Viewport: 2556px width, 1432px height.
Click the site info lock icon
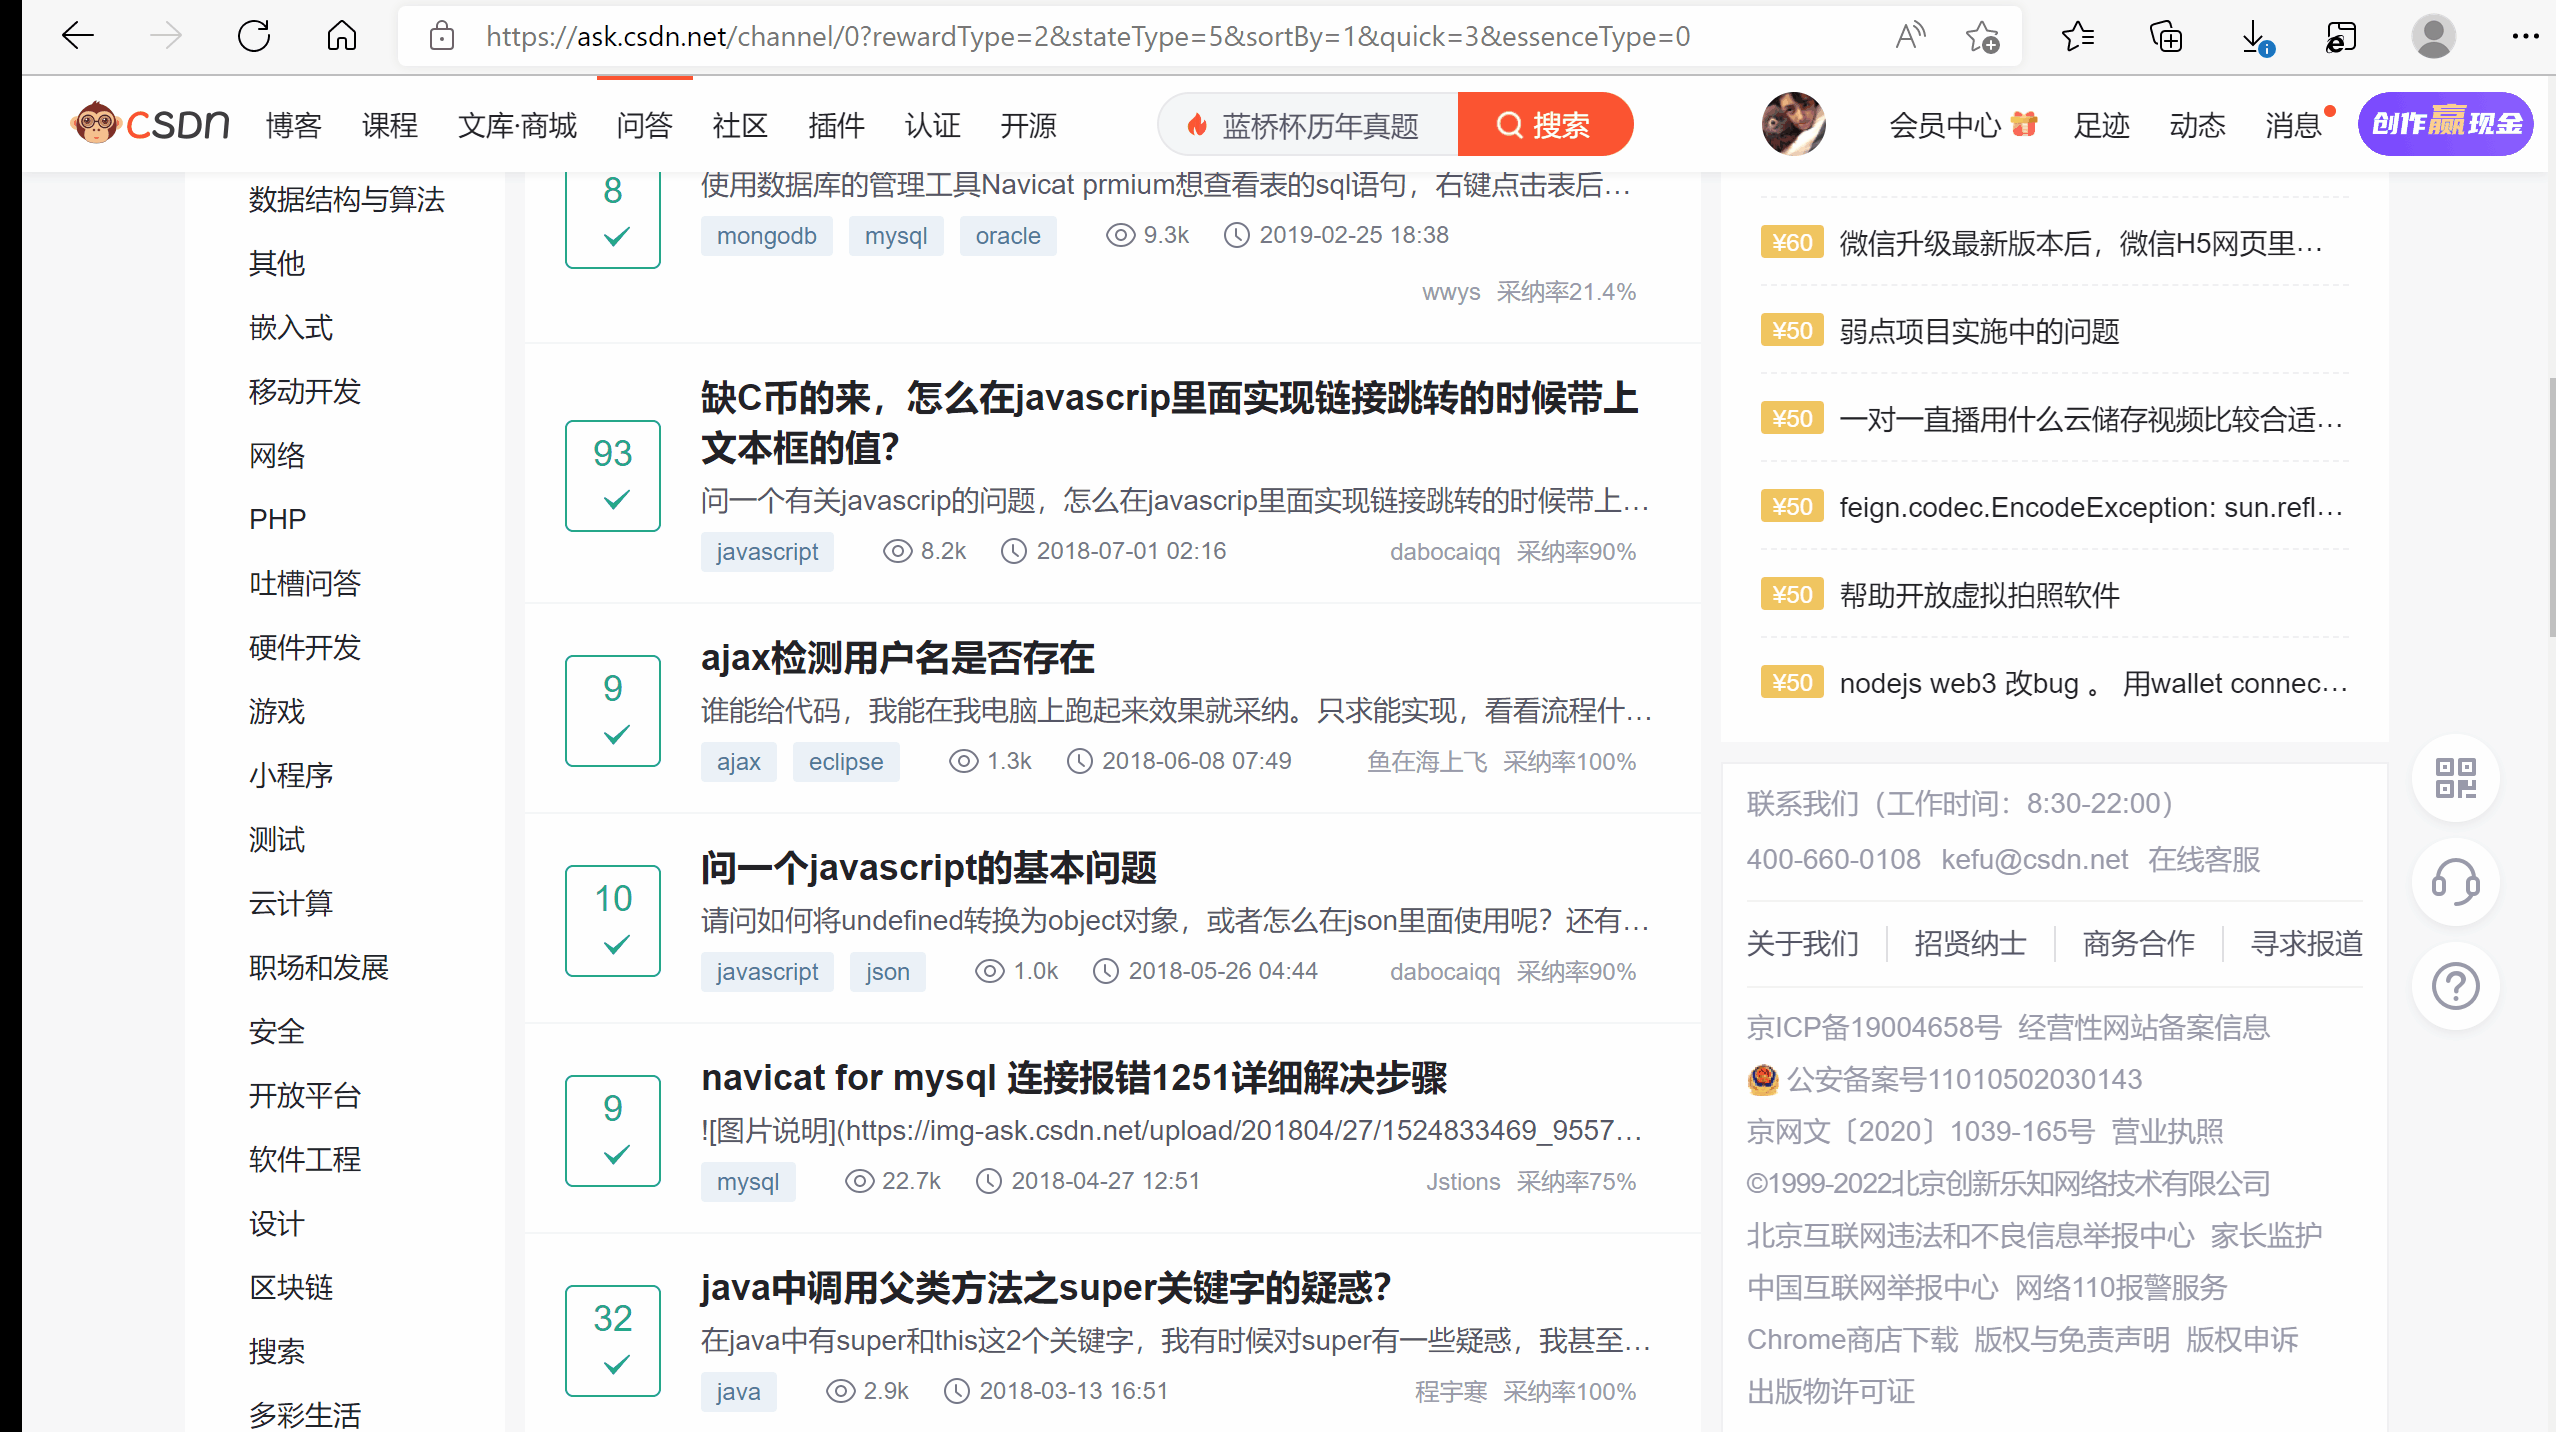point(441,37)
